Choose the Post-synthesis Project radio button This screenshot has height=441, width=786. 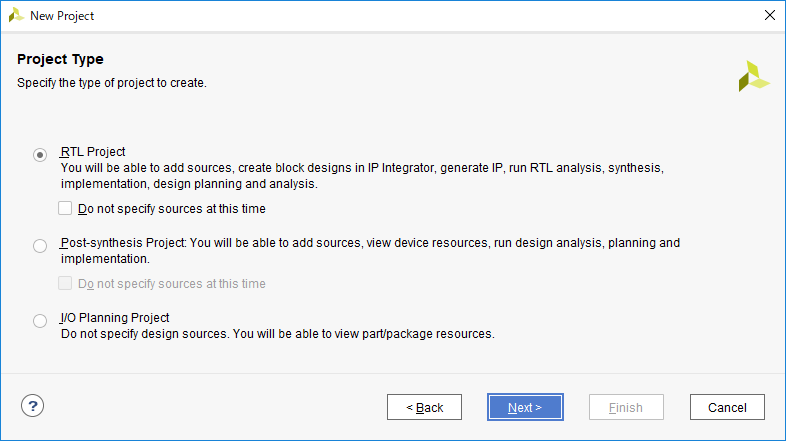pyautogui.click(x=40, y=245)
